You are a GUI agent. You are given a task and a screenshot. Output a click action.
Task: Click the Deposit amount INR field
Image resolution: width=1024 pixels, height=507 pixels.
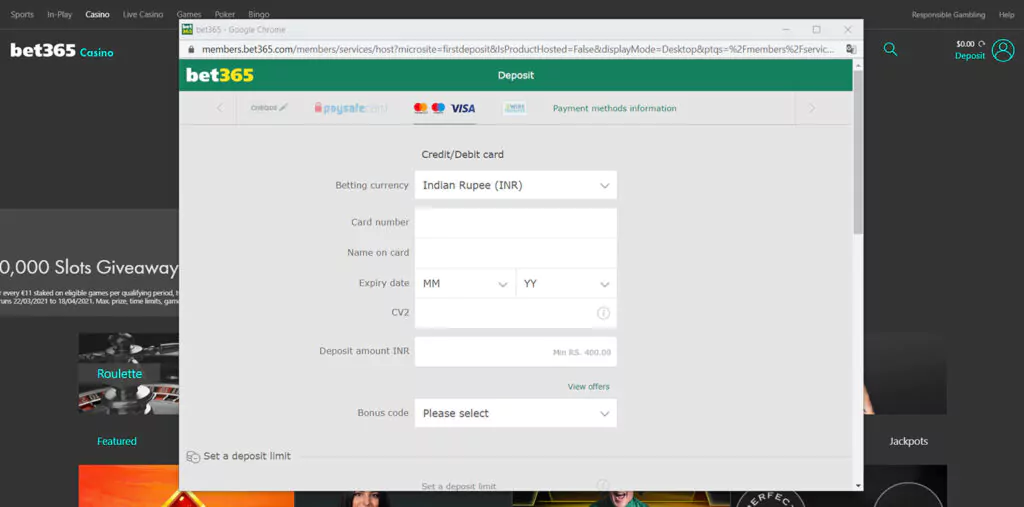[515, 352]
